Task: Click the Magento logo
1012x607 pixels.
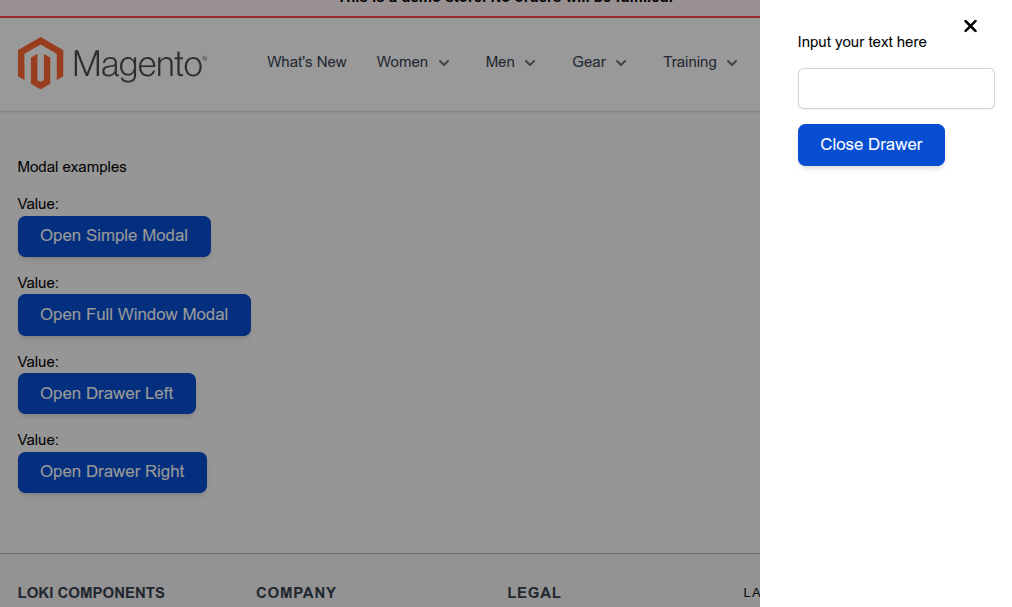Action: (112, 63)
